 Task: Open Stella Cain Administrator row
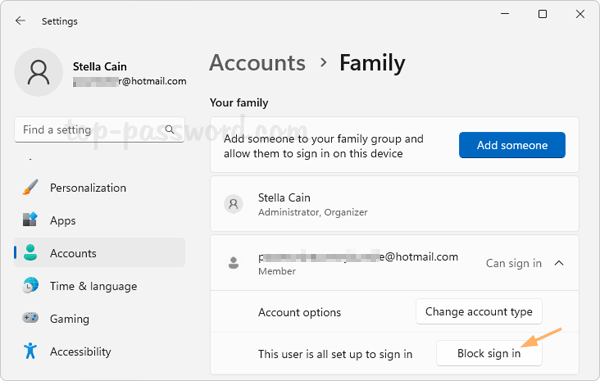[x=395, y=204]
